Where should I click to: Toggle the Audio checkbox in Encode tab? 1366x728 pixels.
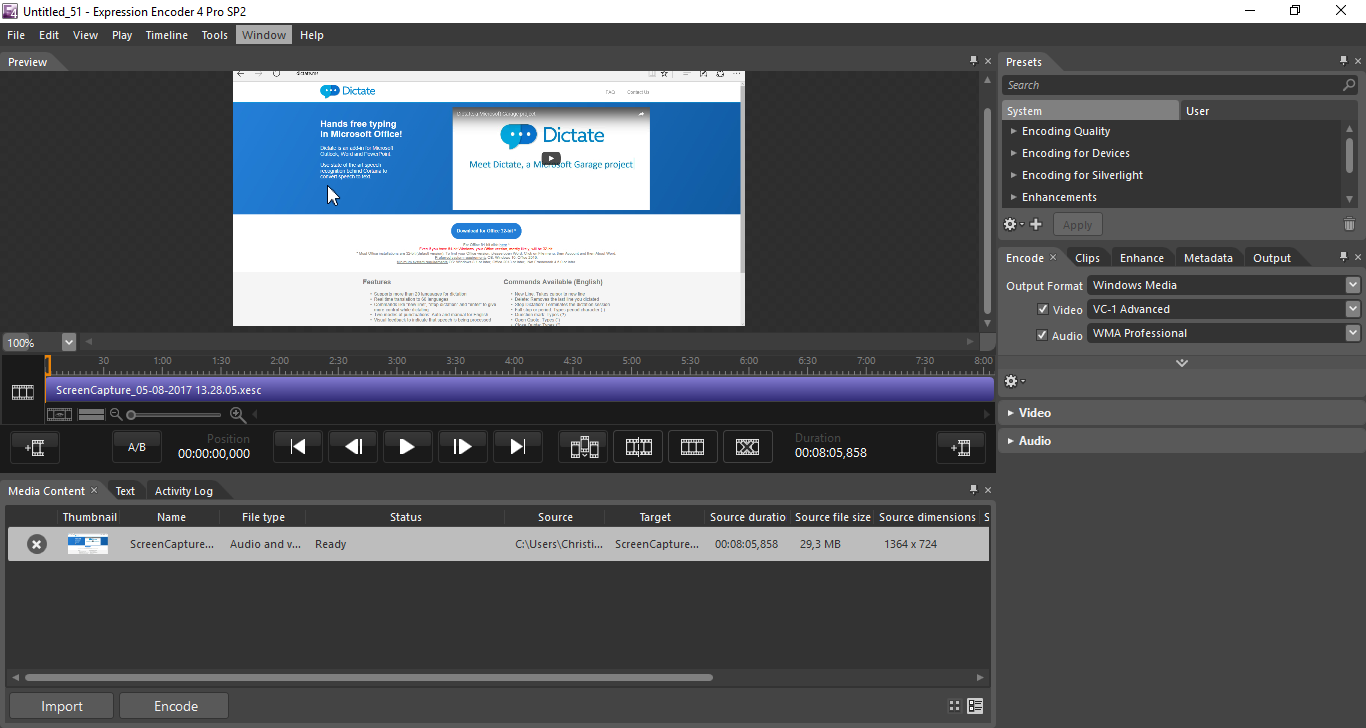click(x=1043, y=334)
